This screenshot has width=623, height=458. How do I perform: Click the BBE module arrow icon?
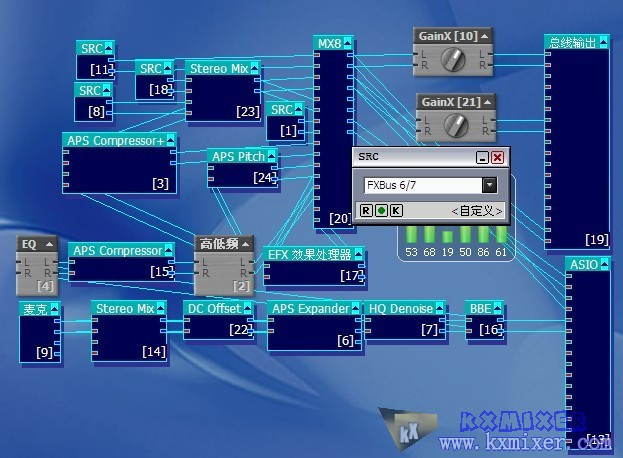coord(498,309)
